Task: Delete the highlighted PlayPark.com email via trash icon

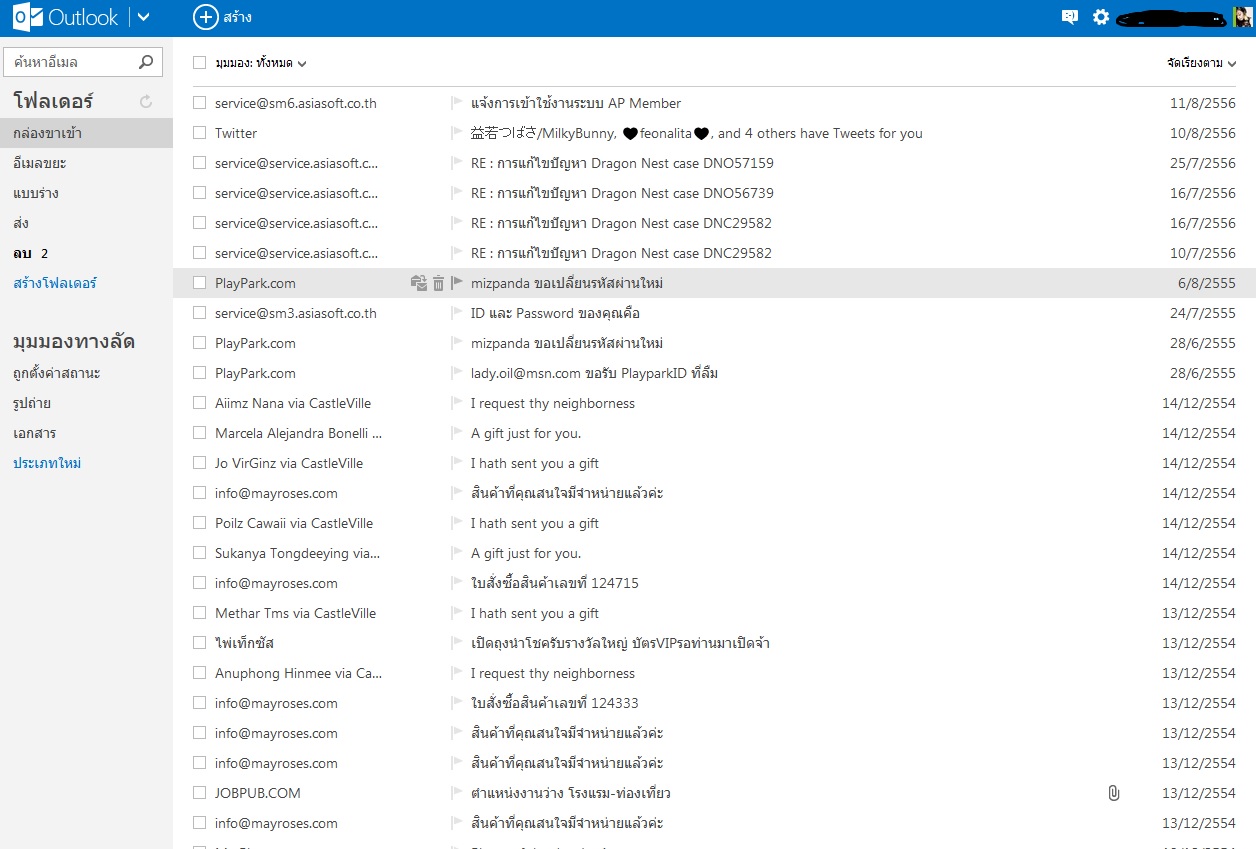Action: (x=438, y=284)
